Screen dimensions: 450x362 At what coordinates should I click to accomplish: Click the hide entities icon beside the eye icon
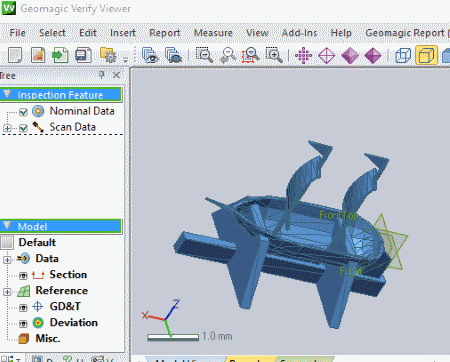click(x=173, y=55)
